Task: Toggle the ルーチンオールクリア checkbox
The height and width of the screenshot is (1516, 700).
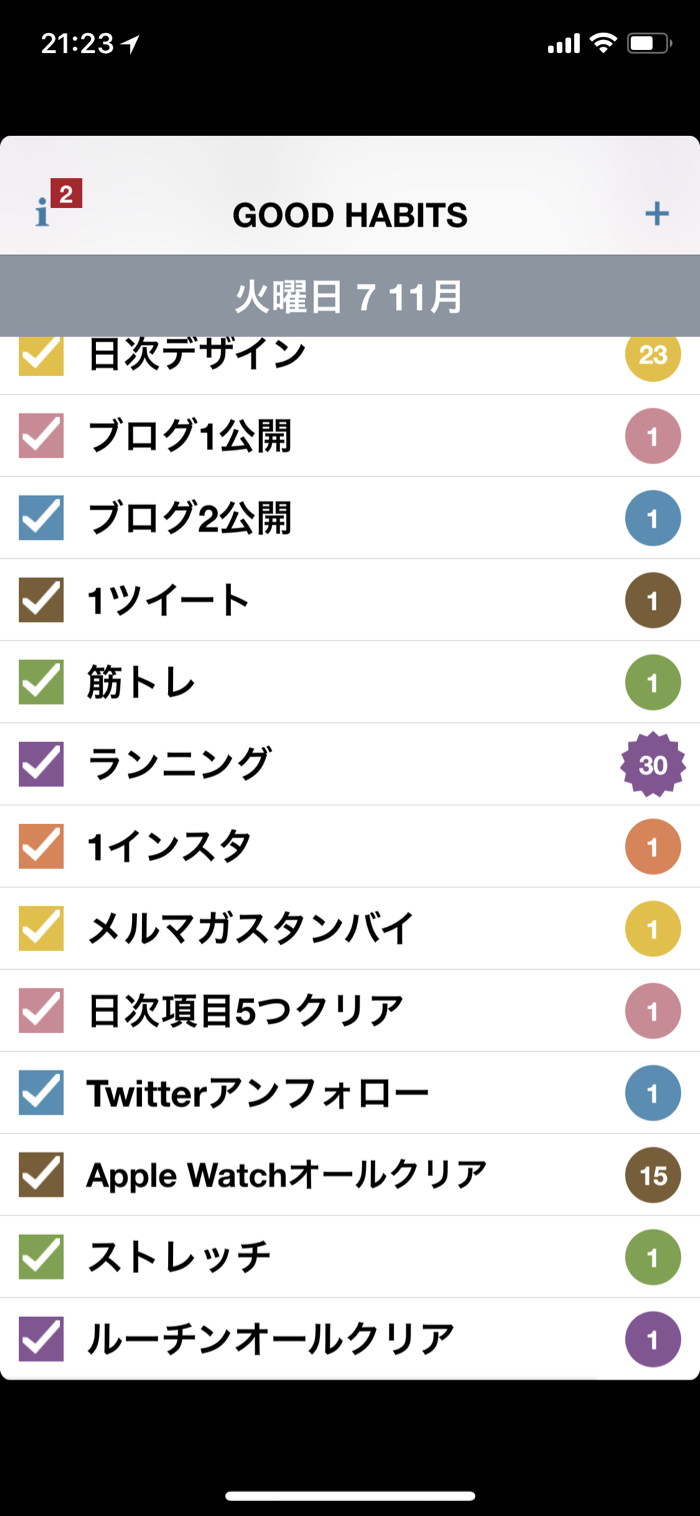Action: click(41, 1339)
